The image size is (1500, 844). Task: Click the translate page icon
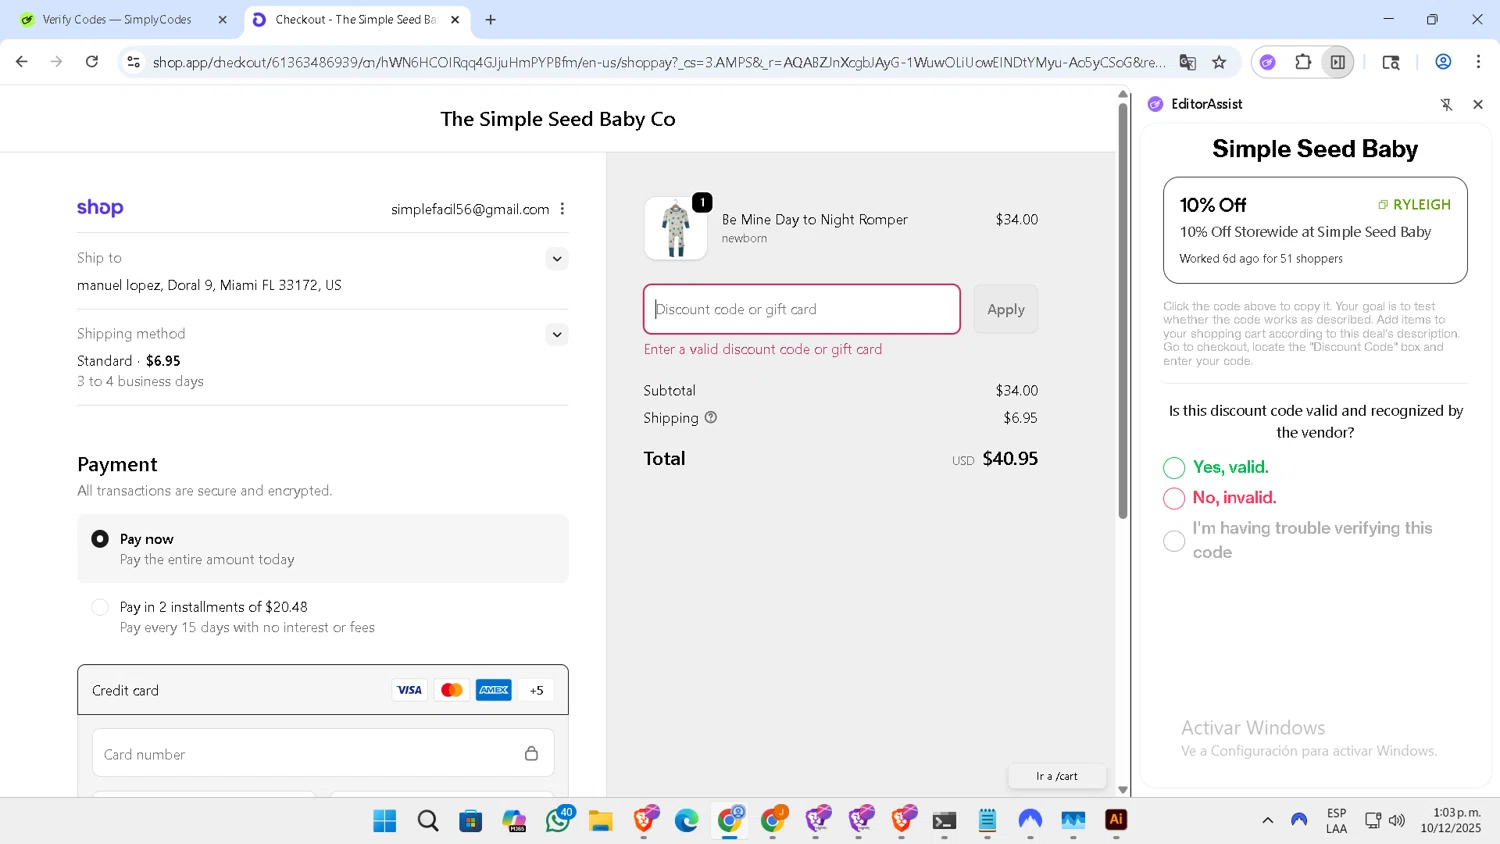click(1188, 62)
